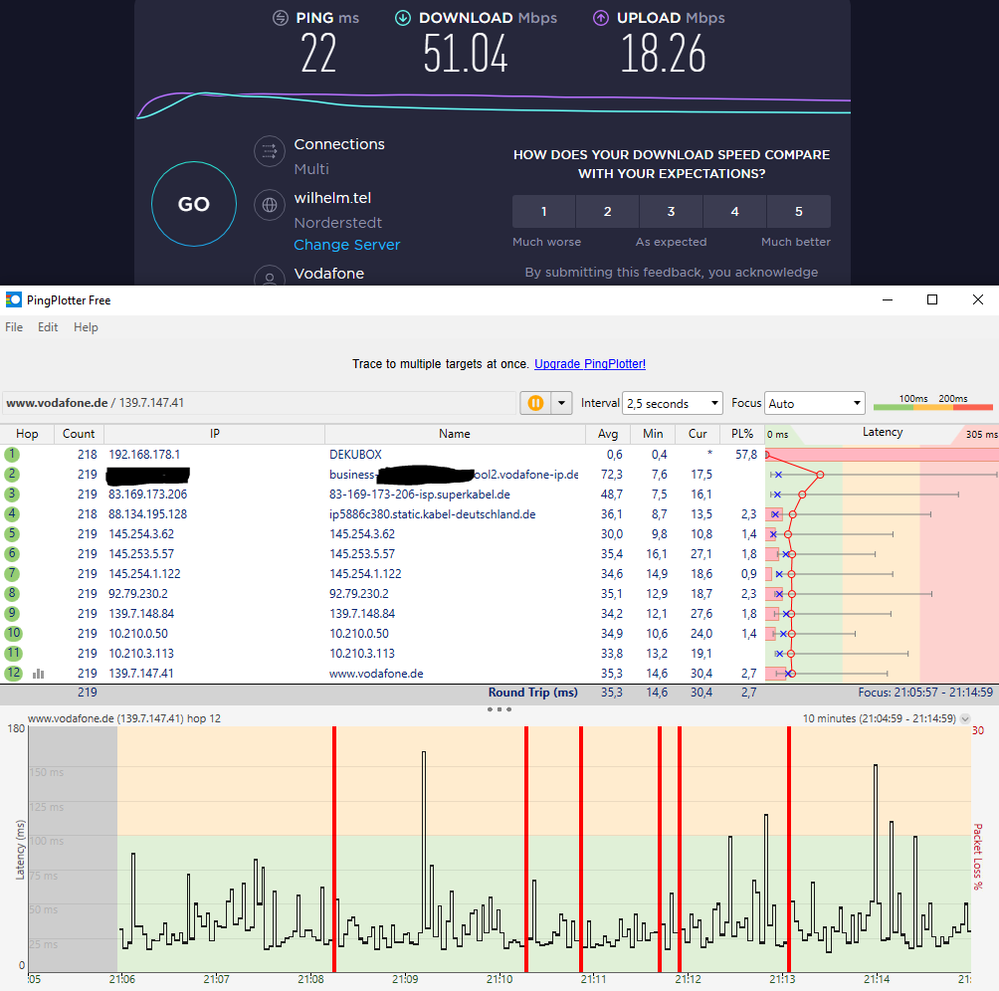
Task: Click the Vodafone user profile icon
Action: [270, 276]
